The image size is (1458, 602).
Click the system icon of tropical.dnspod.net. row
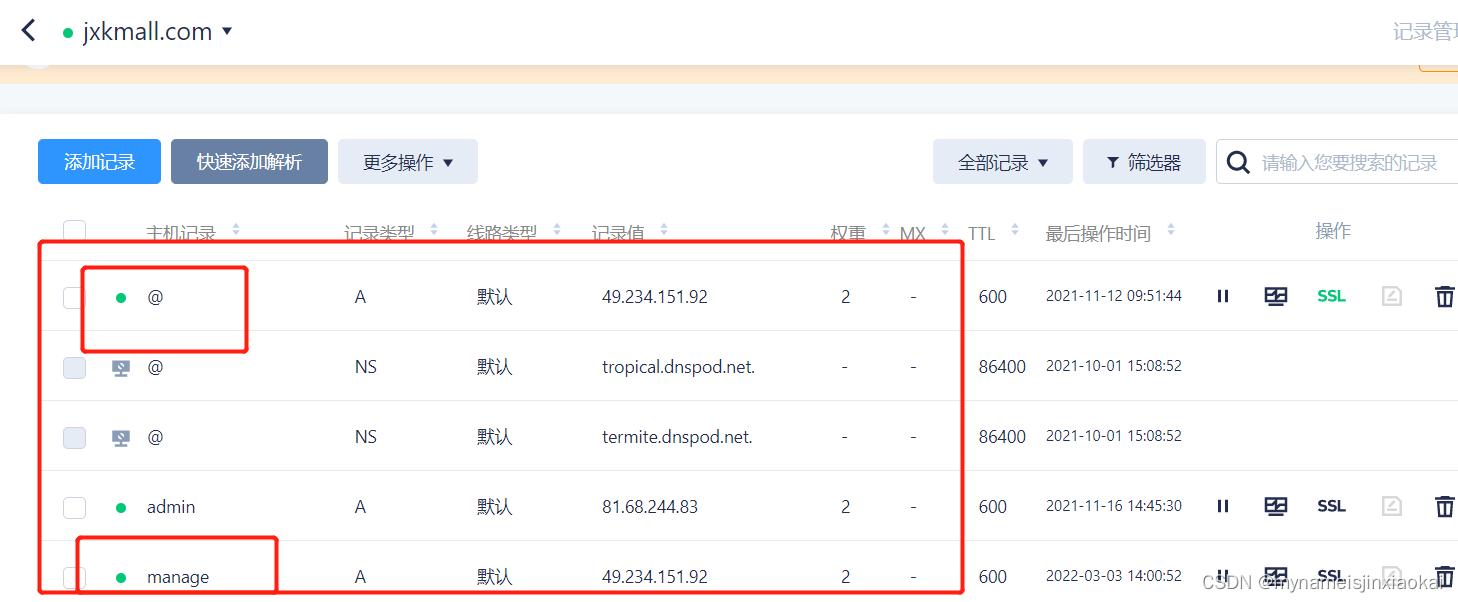click(121, 368)
